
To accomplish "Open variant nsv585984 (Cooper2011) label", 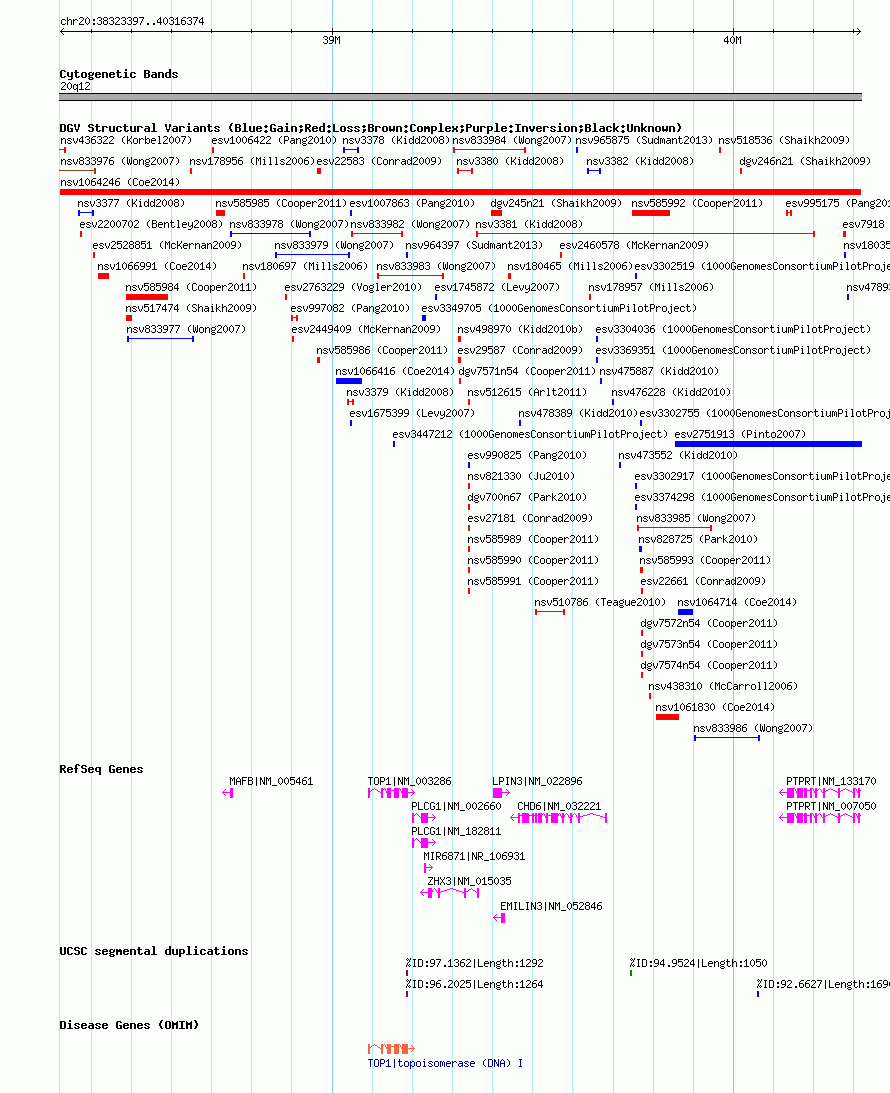I will tap(191, 287).
